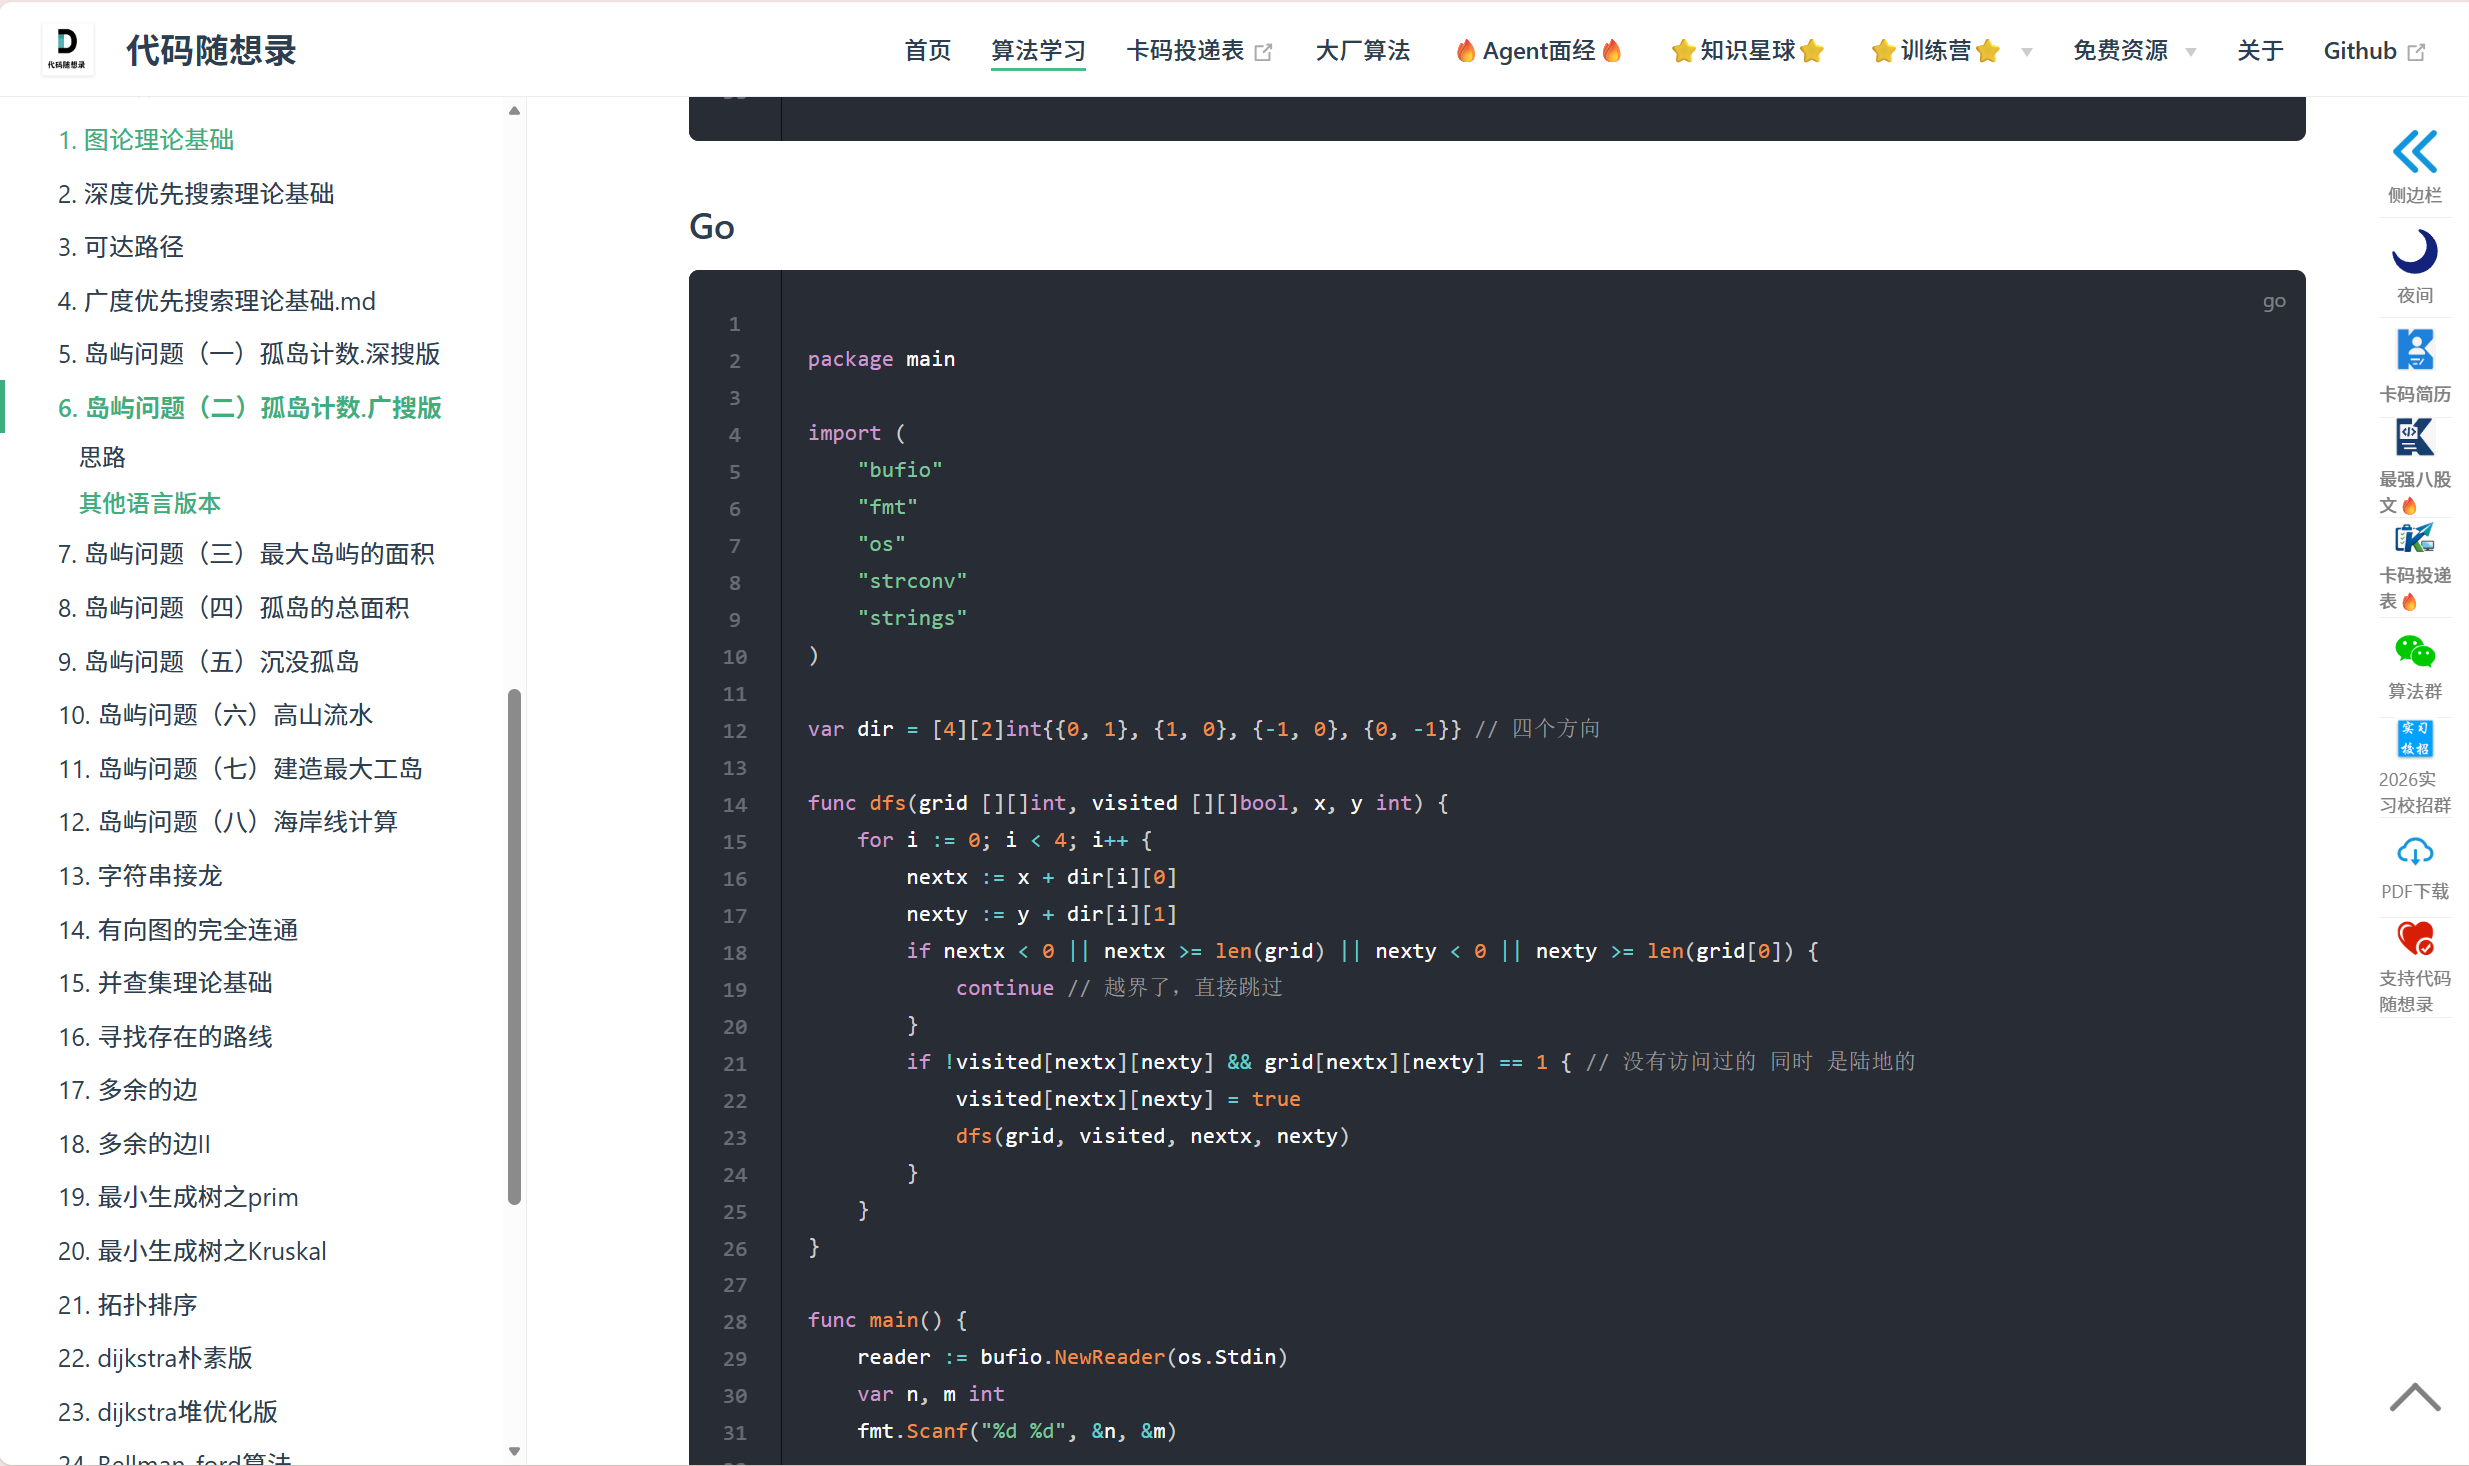
Task: Toggle night mode with the moon icon
Action: tap(2414, 251)
